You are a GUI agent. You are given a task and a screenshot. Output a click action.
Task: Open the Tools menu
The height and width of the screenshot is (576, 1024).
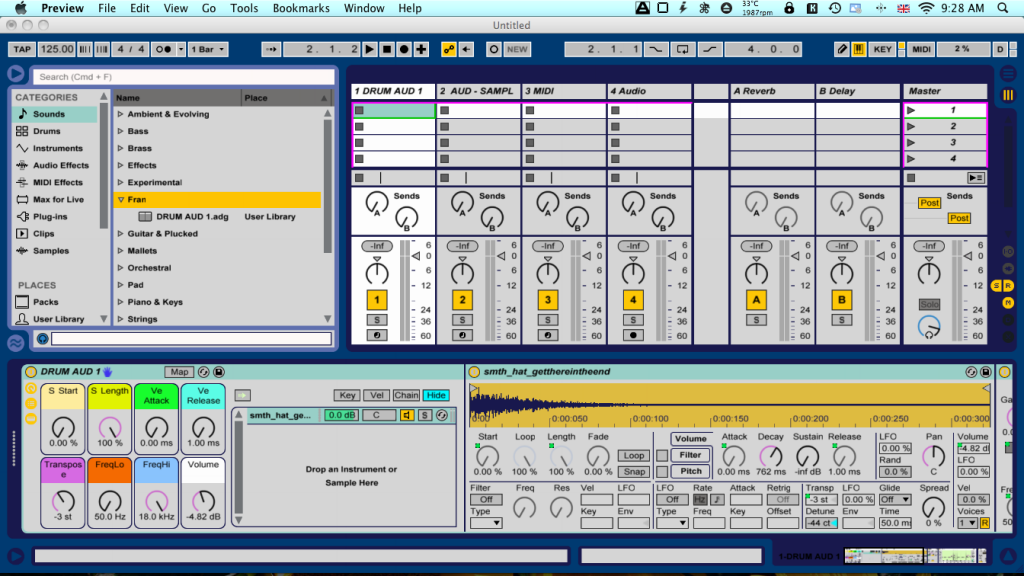pos(244,8)
